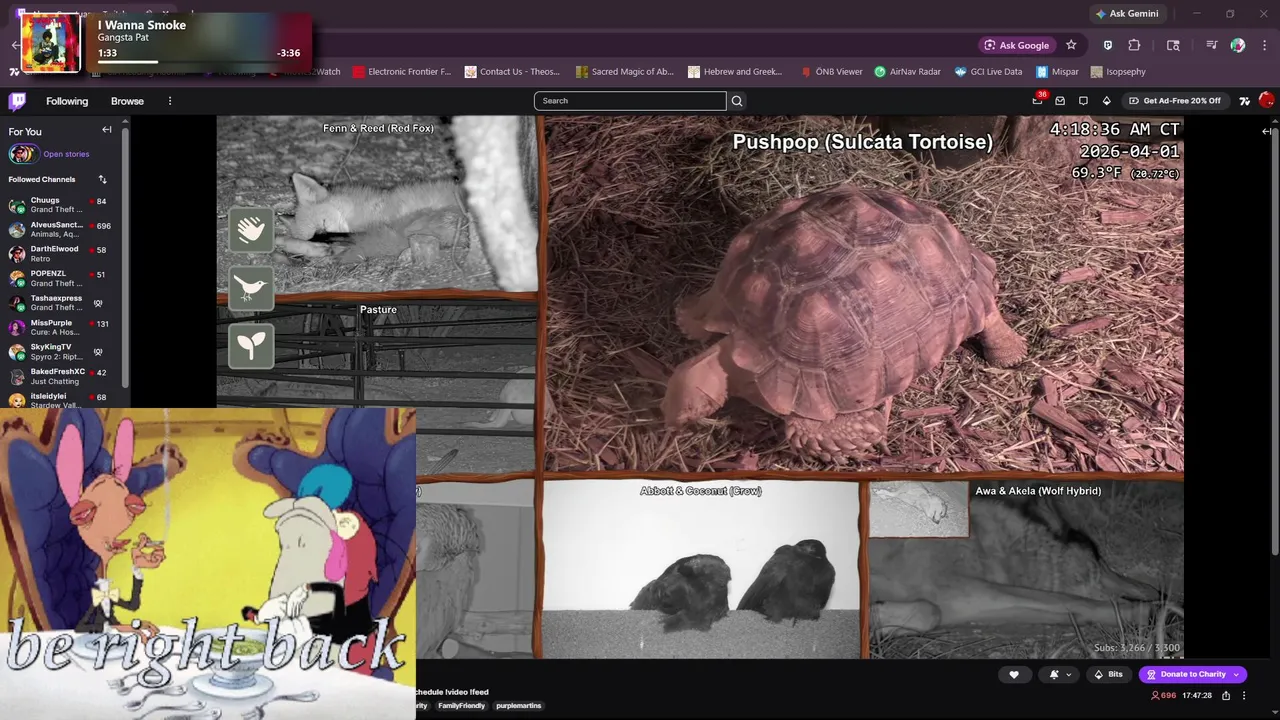Open the DarthElwood channel in sidebar
1280x720 pixels.
[60, 254]
